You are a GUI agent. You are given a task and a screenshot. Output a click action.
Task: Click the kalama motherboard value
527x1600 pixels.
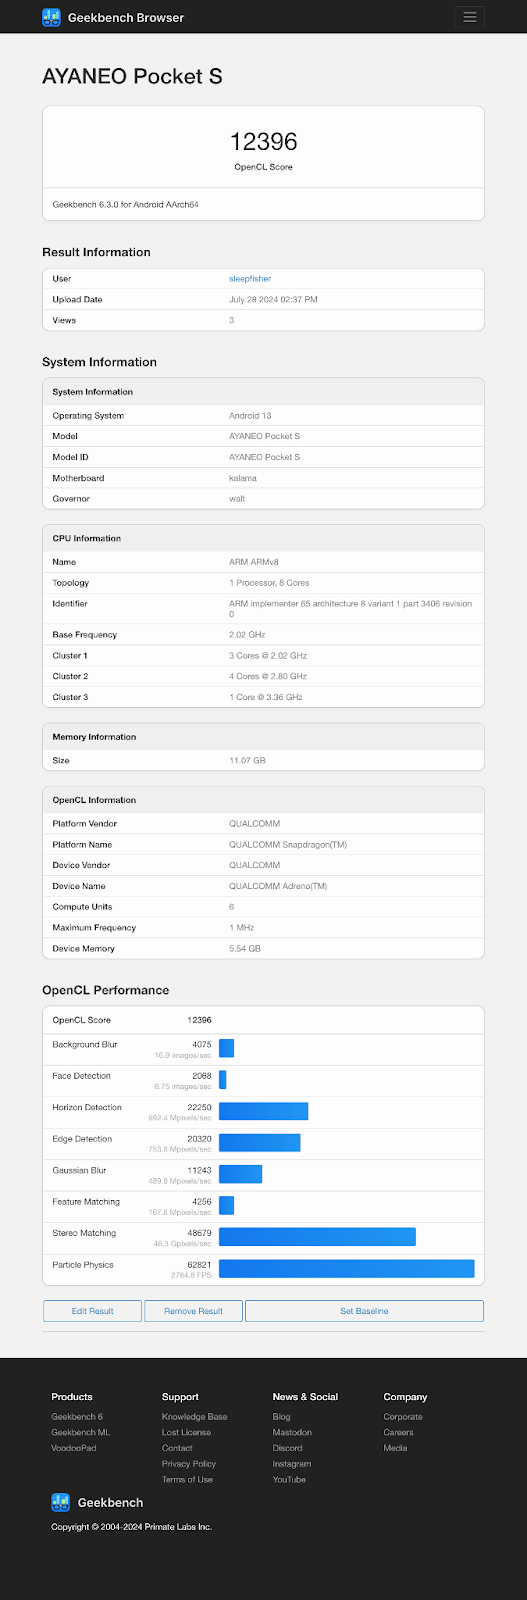(x=243, y=478)
